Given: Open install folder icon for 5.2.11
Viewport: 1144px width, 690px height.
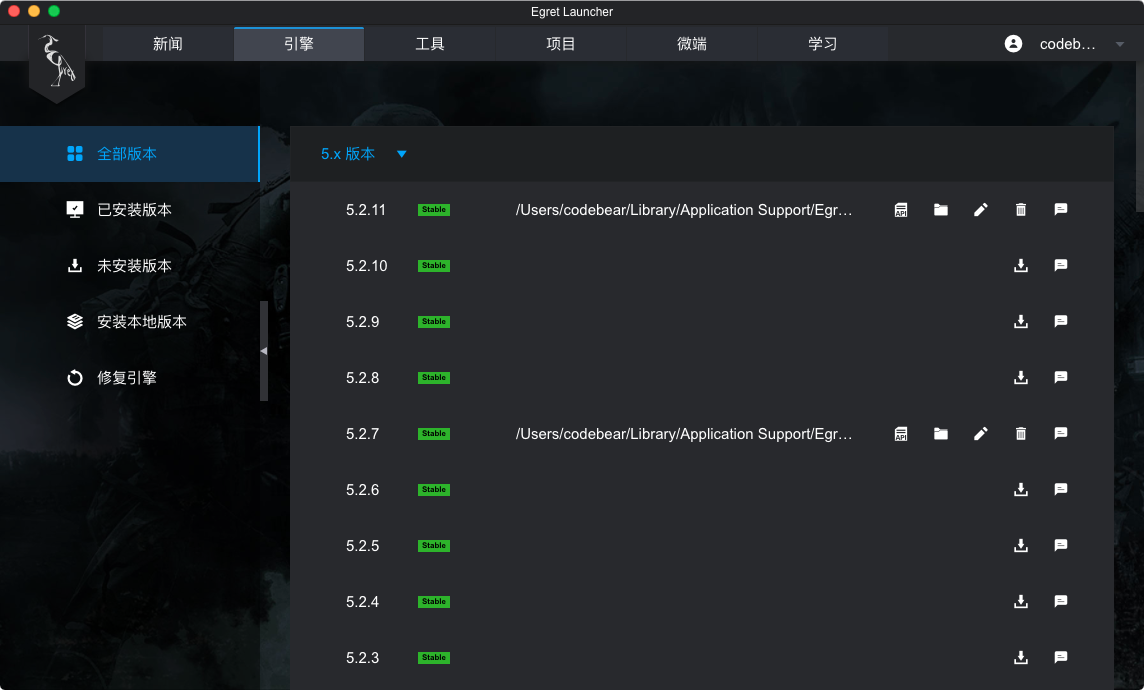Looking at the screenshot, I should (941, 210).
